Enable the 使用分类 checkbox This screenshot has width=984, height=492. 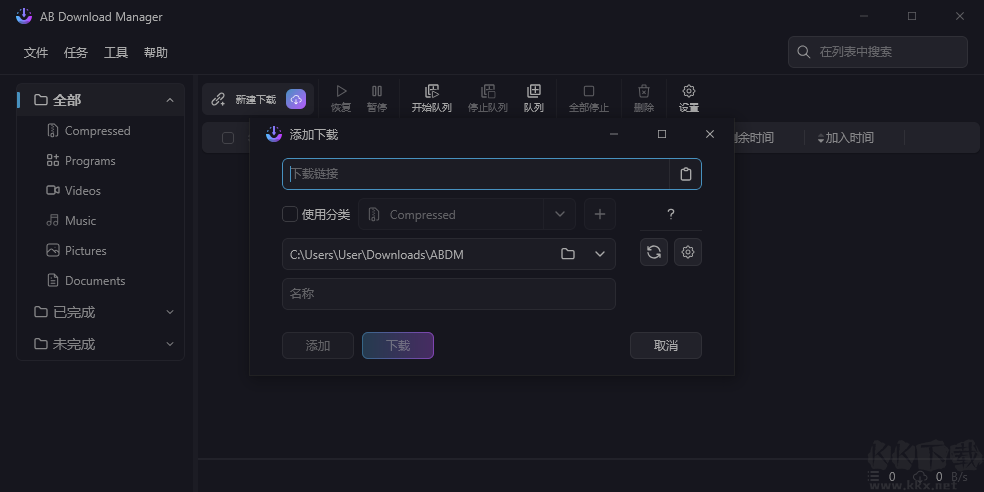(289, 215)
